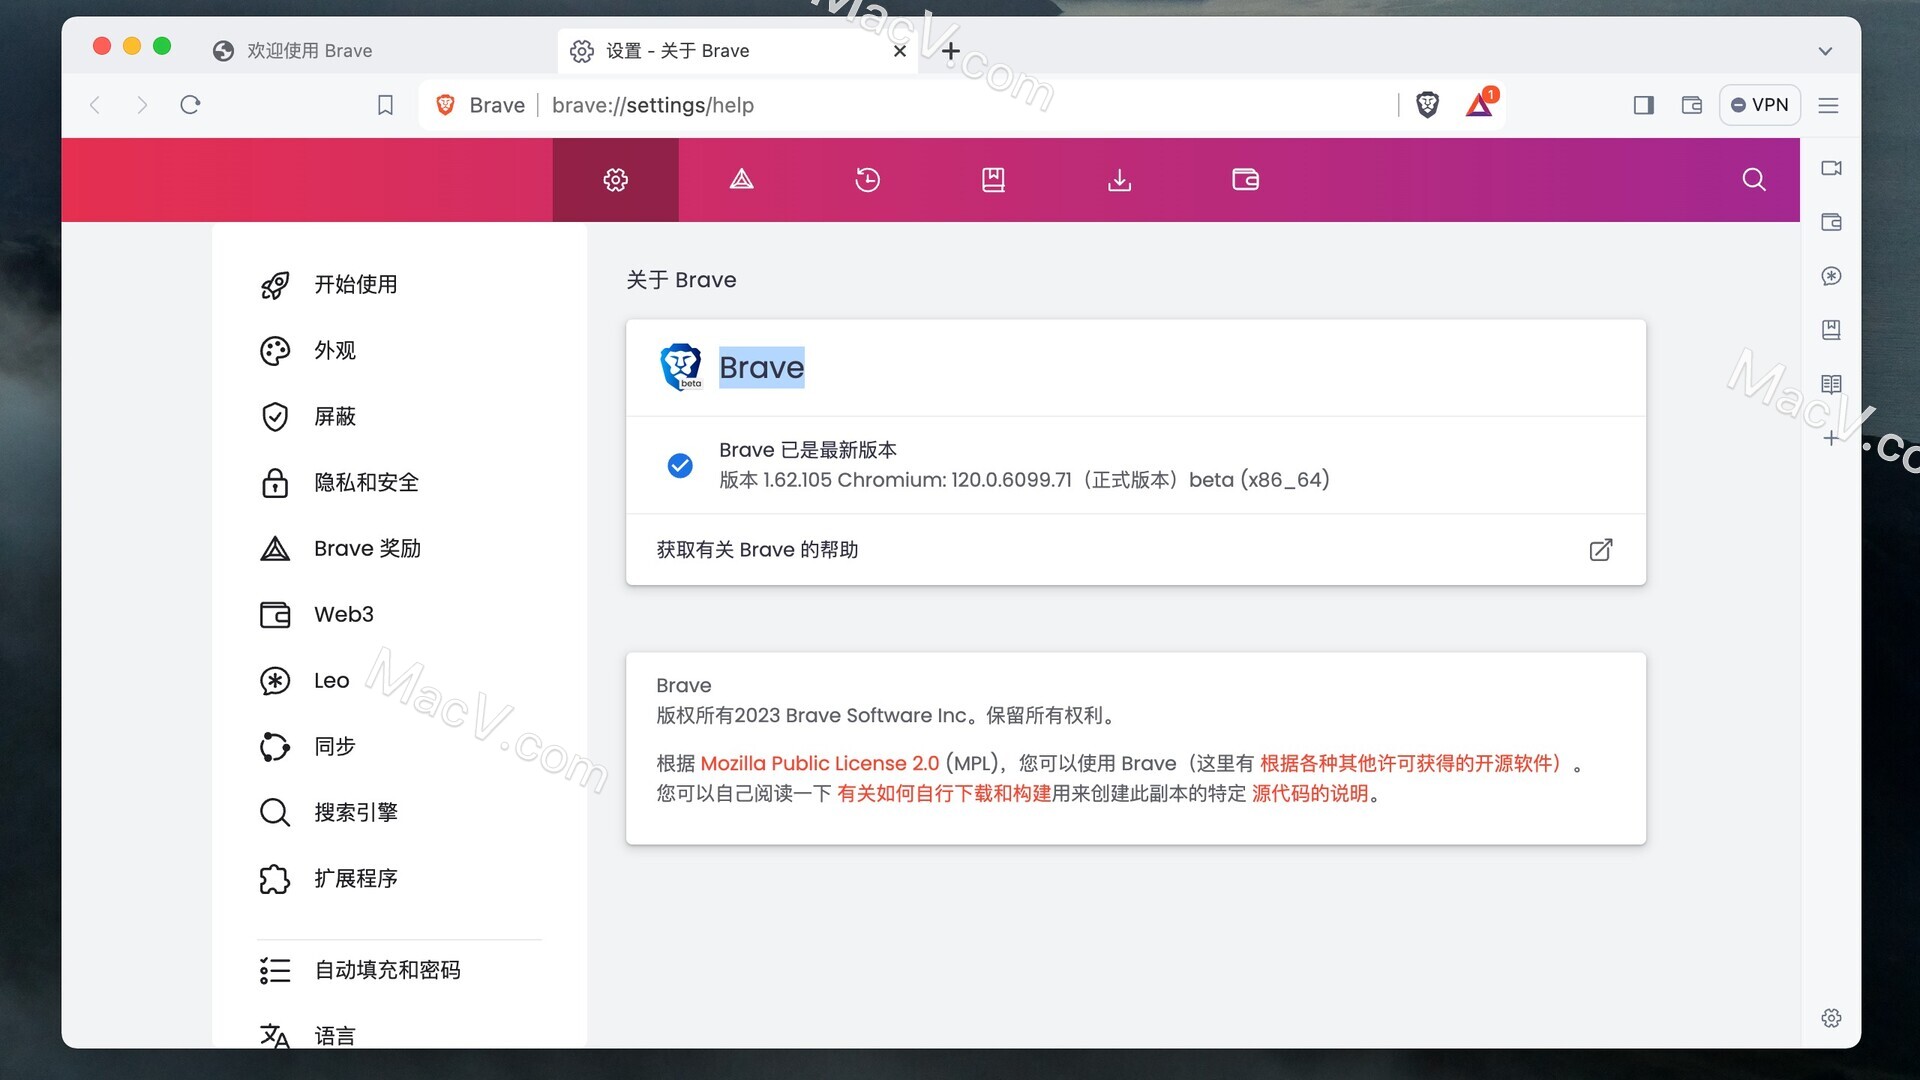Viewport: 1920px width, 1080px height.
Task: Reload the page
Action: [x=190, y=105]
